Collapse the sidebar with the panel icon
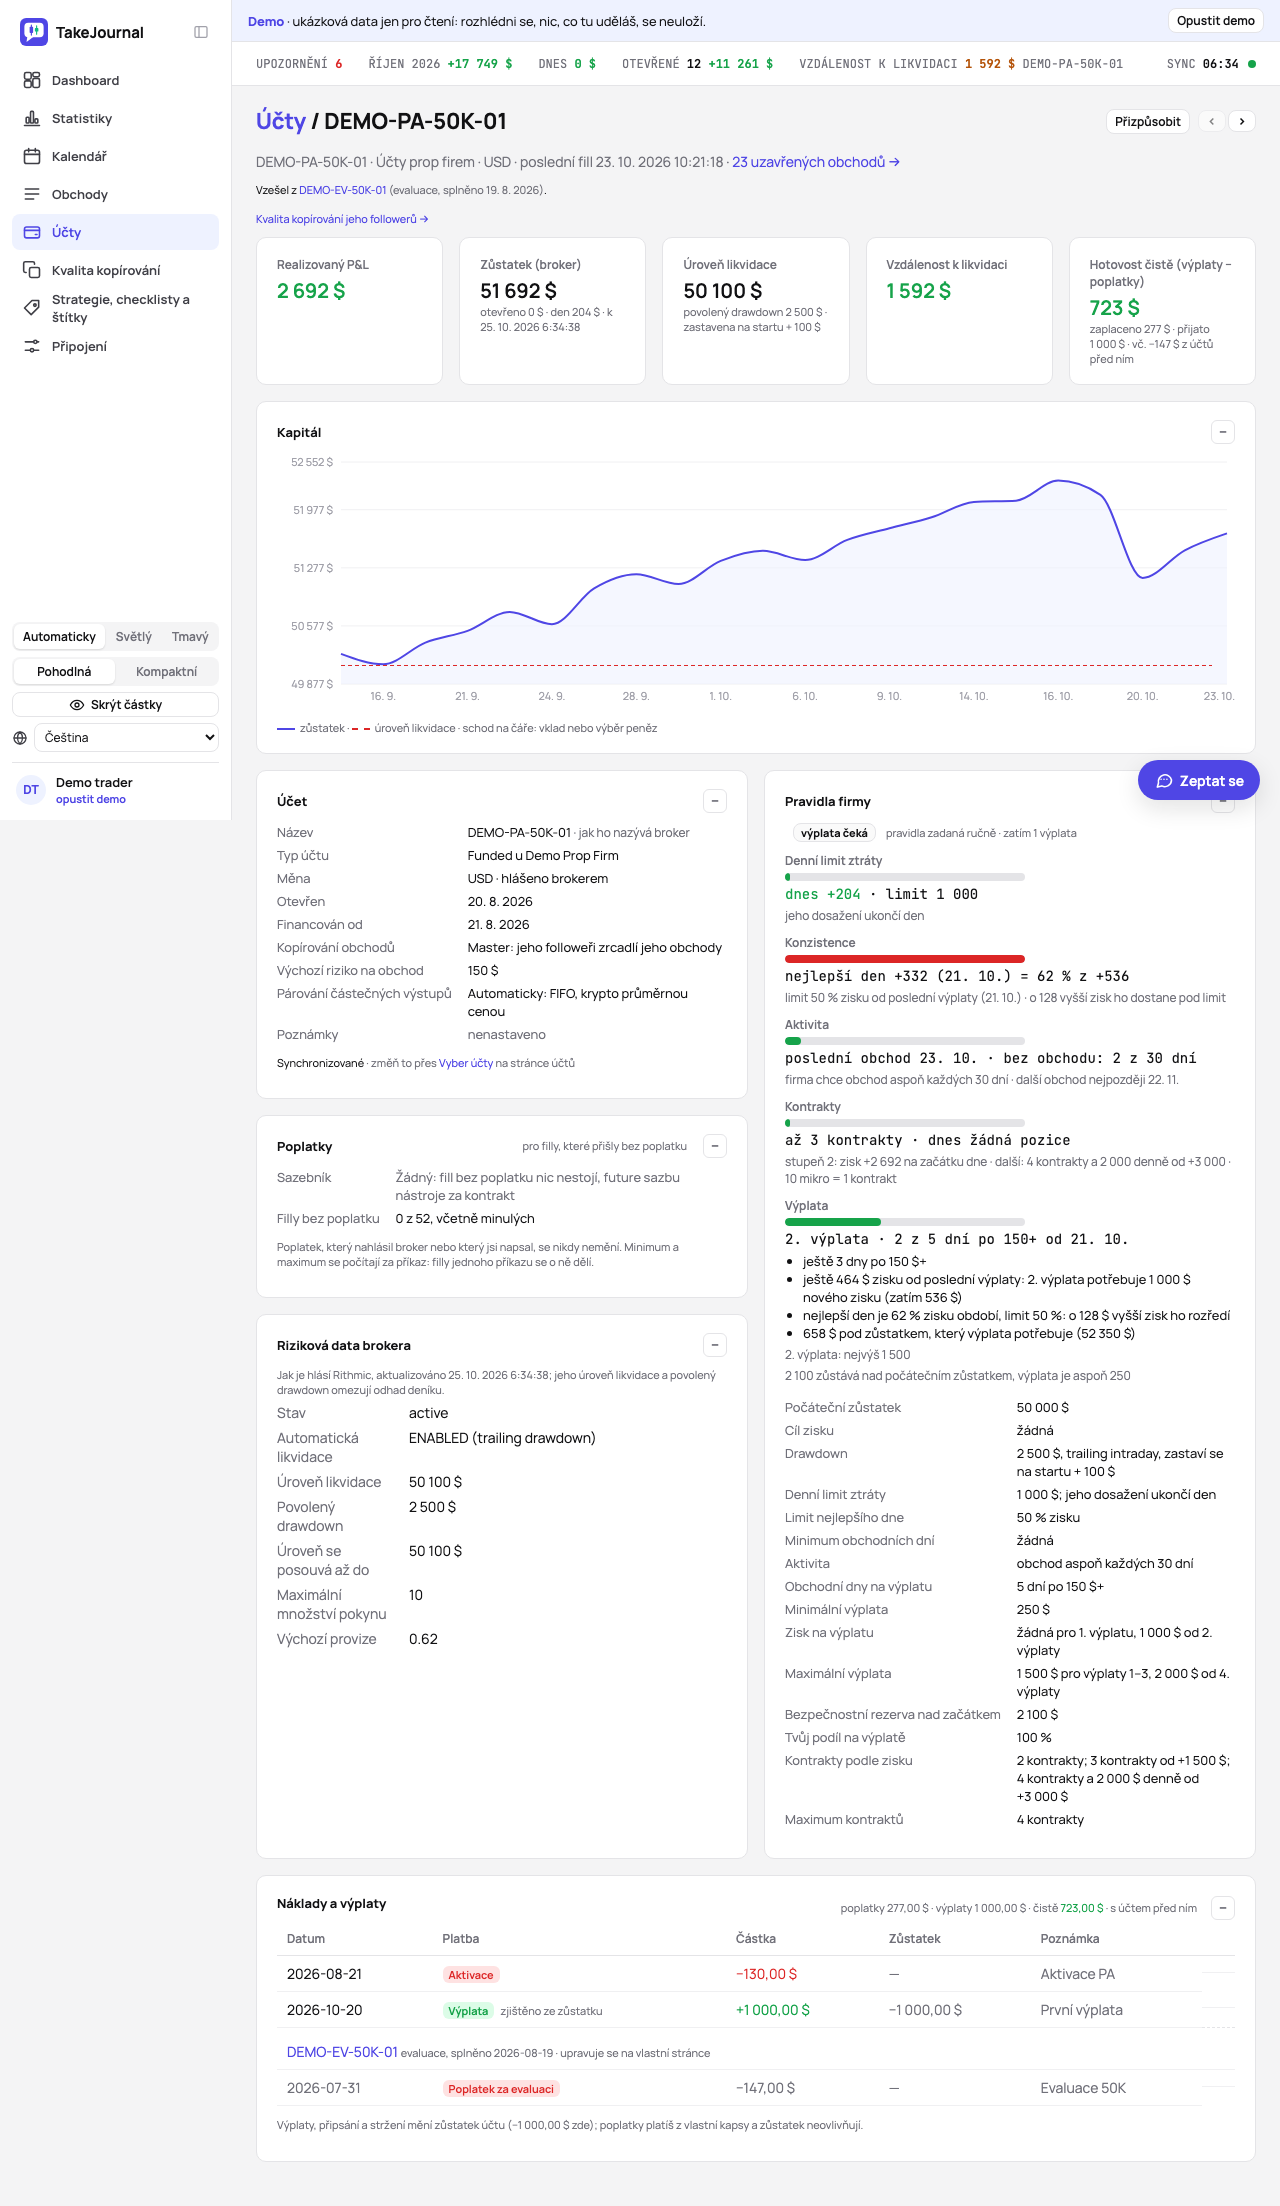This screenshot has height=2206, width=1280. (x=201, y=32)
